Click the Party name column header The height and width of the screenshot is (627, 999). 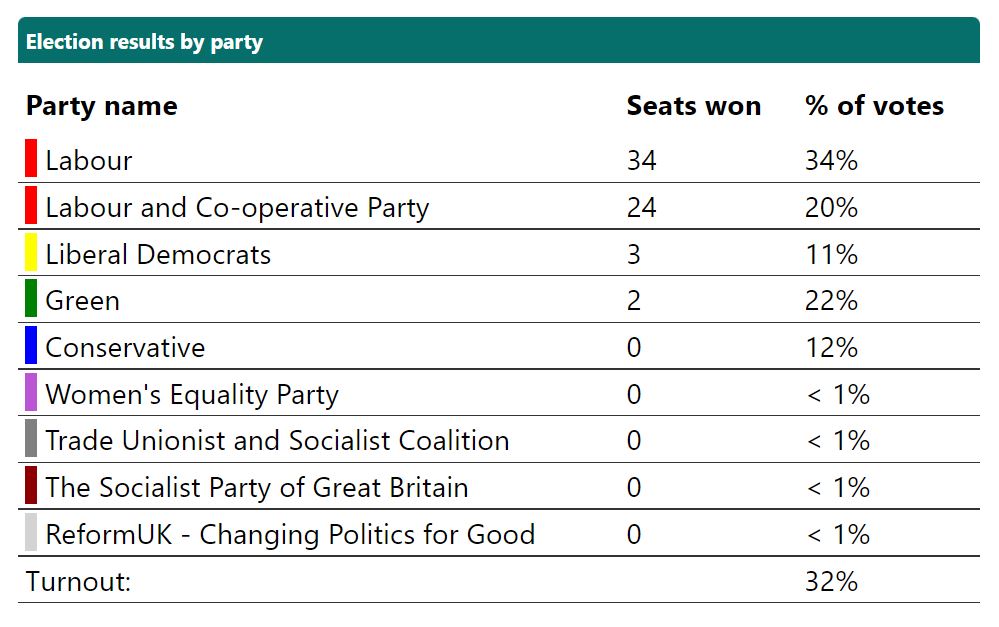(x=101, y=106)
